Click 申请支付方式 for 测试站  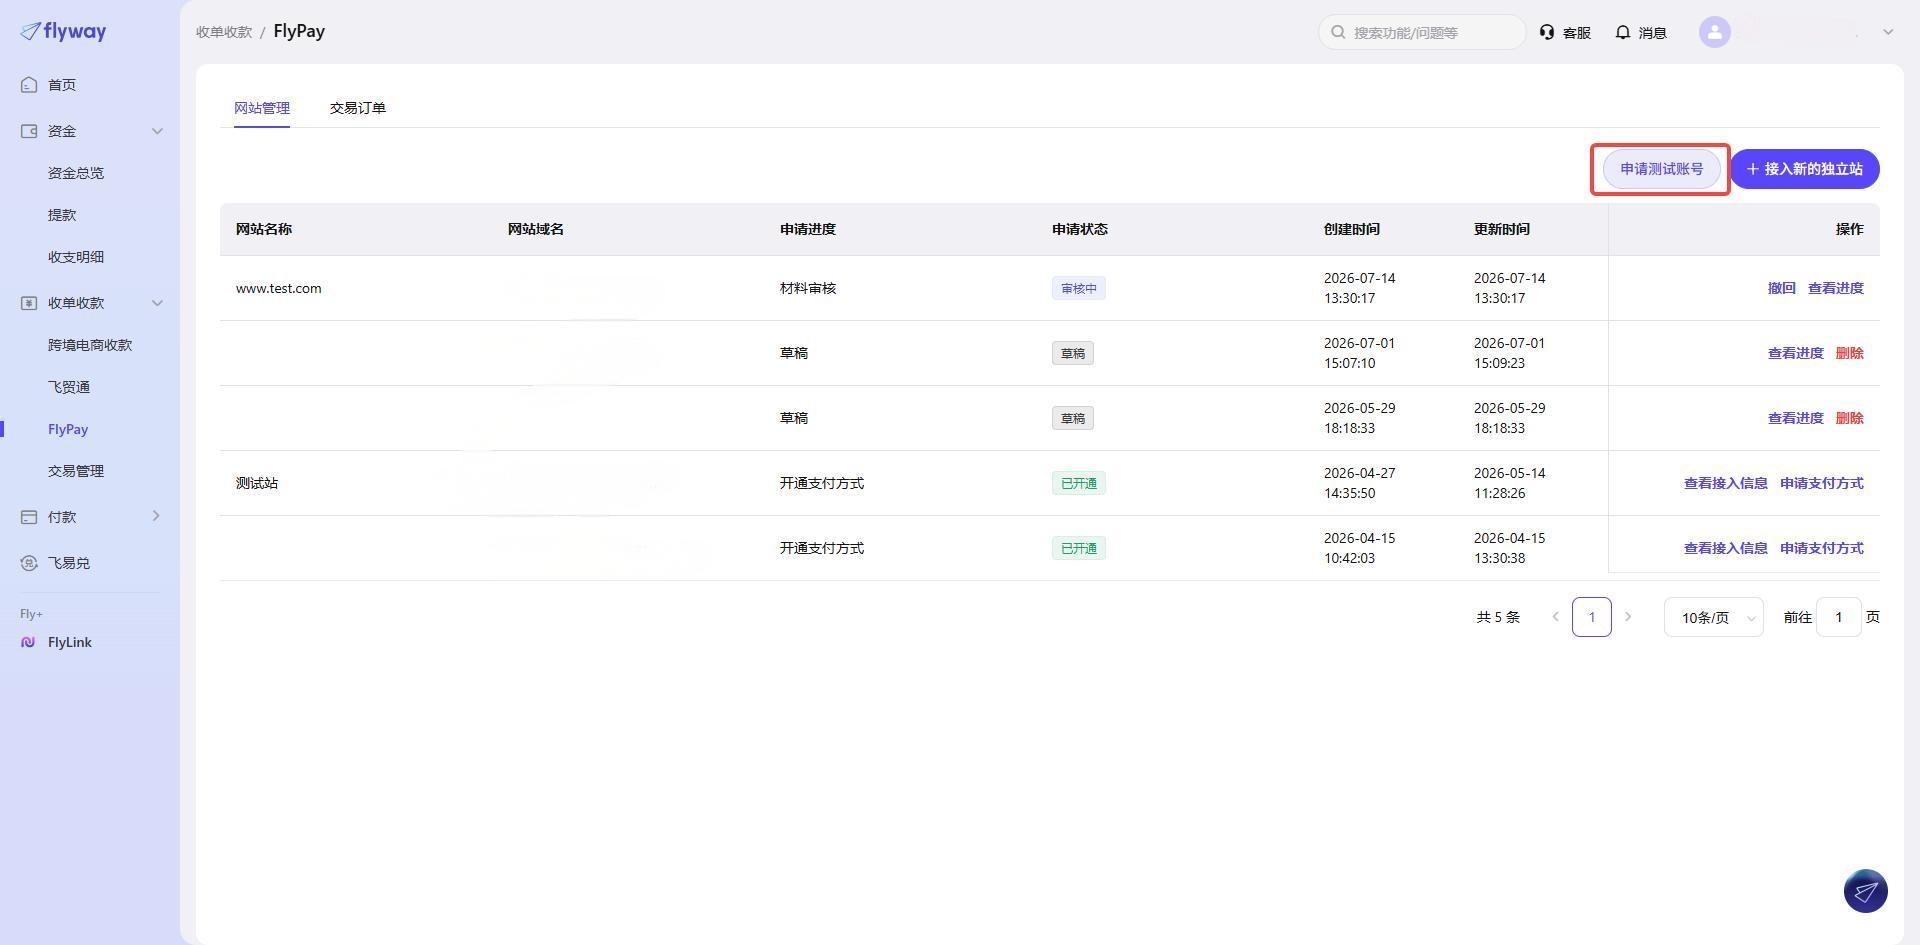point(1822,483)
